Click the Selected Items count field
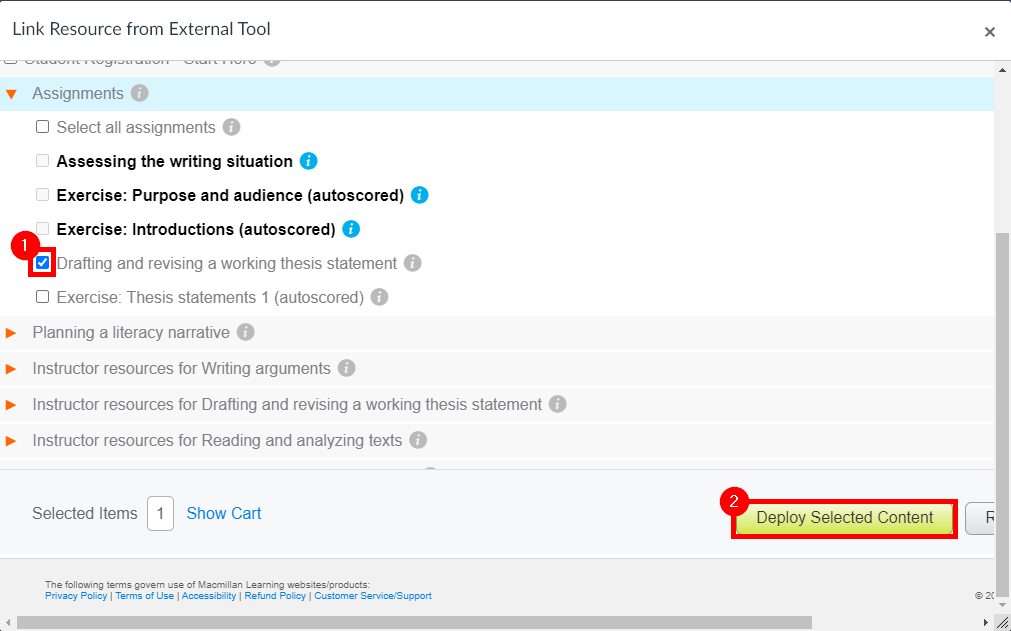The height and width of the screenshot is (631, 1011). click(x=160, y=513)
